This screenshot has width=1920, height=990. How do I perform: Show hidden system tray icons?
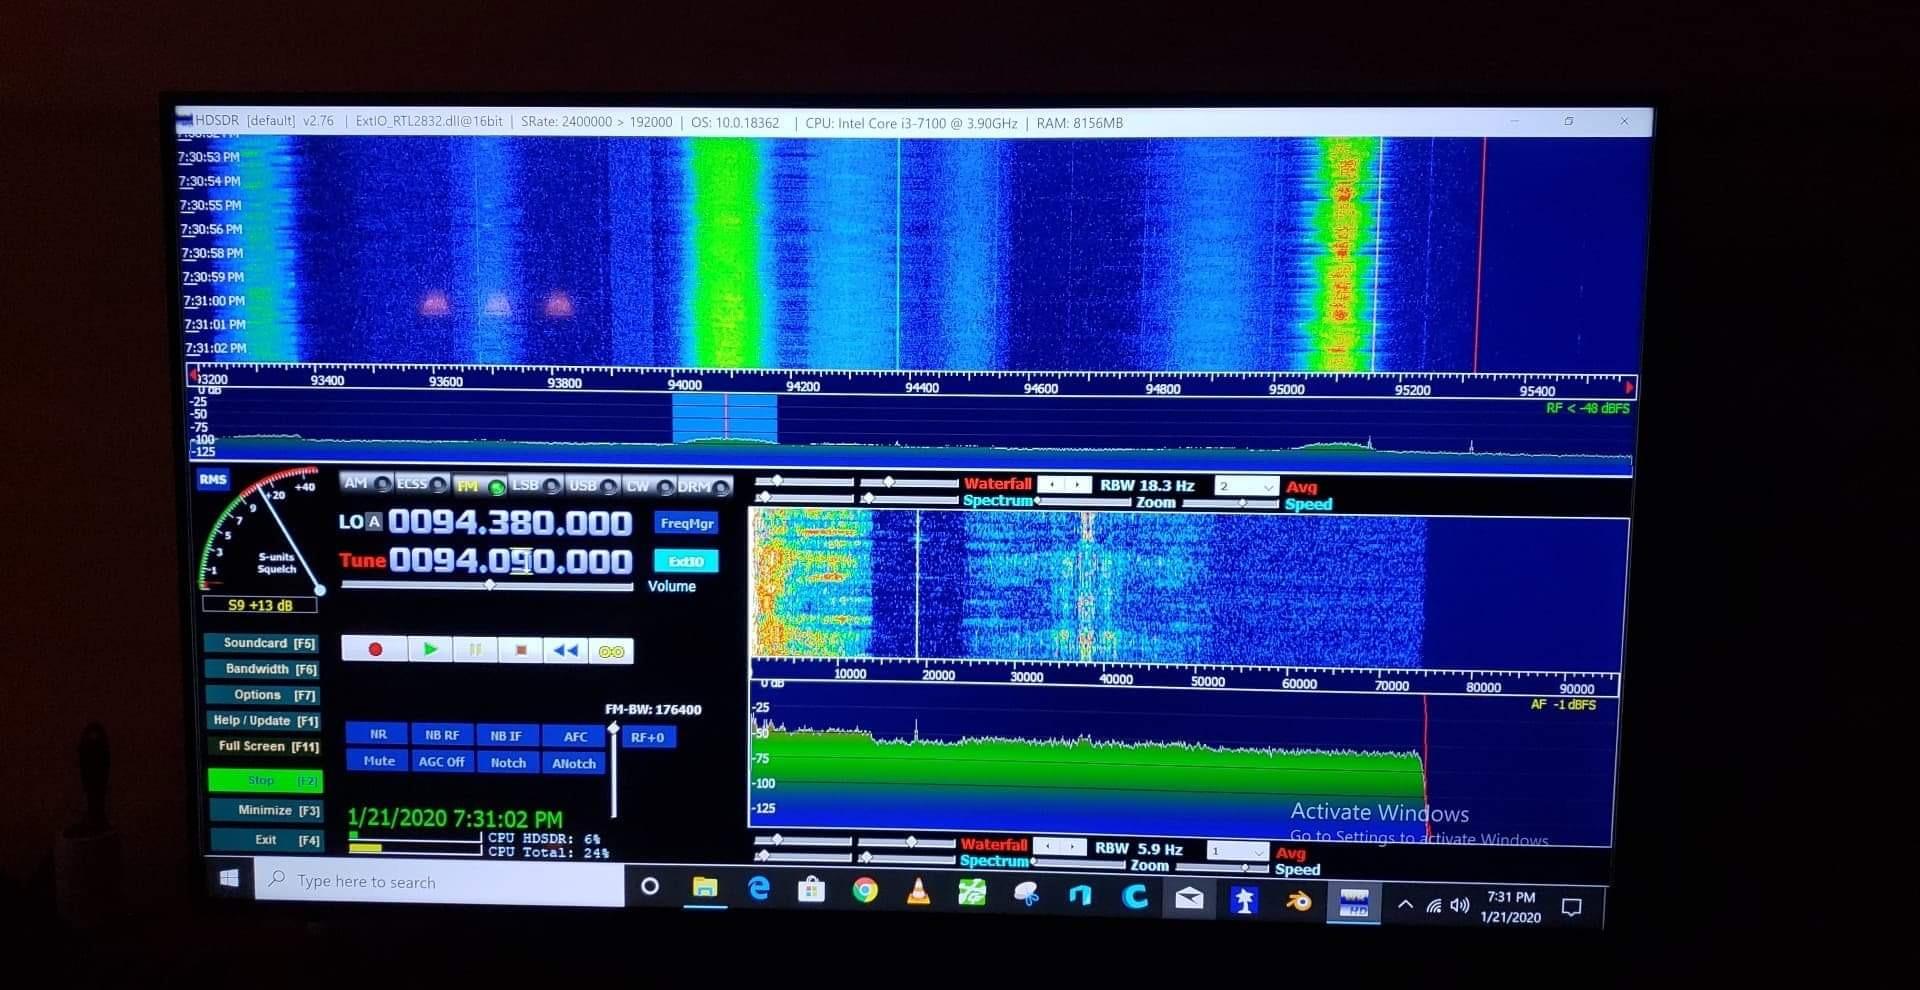(1405, 905)
